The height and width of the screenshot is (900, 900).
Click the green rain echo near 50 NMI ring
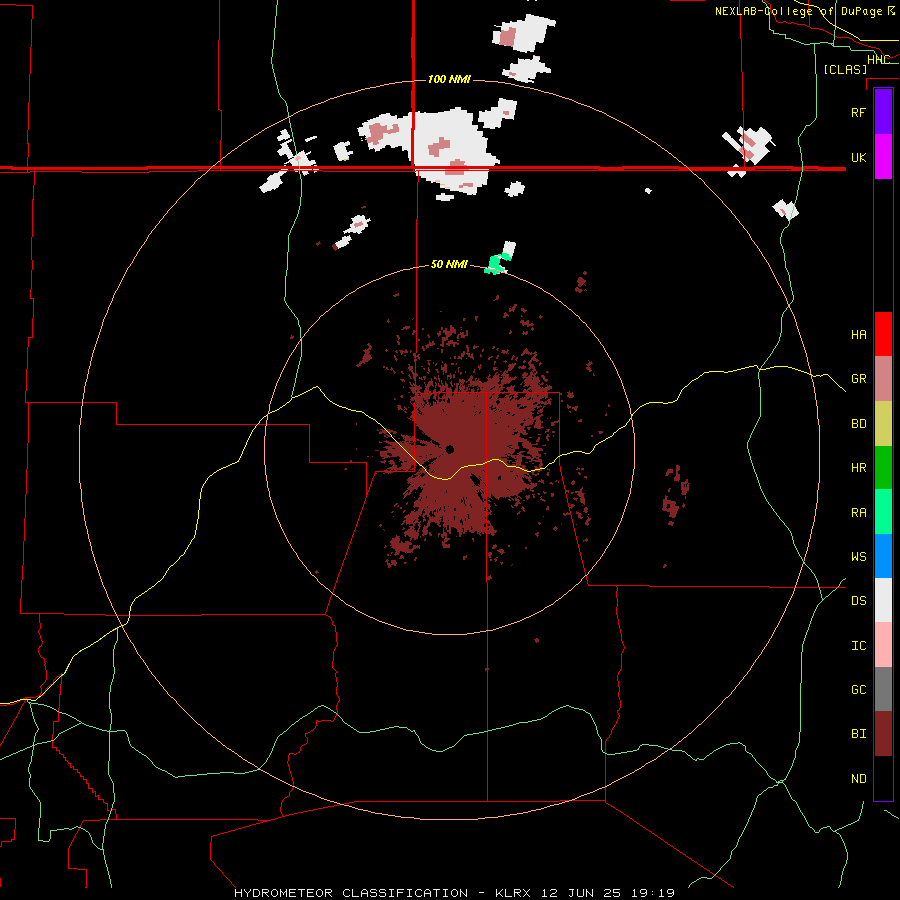click(x=496, y=263)
